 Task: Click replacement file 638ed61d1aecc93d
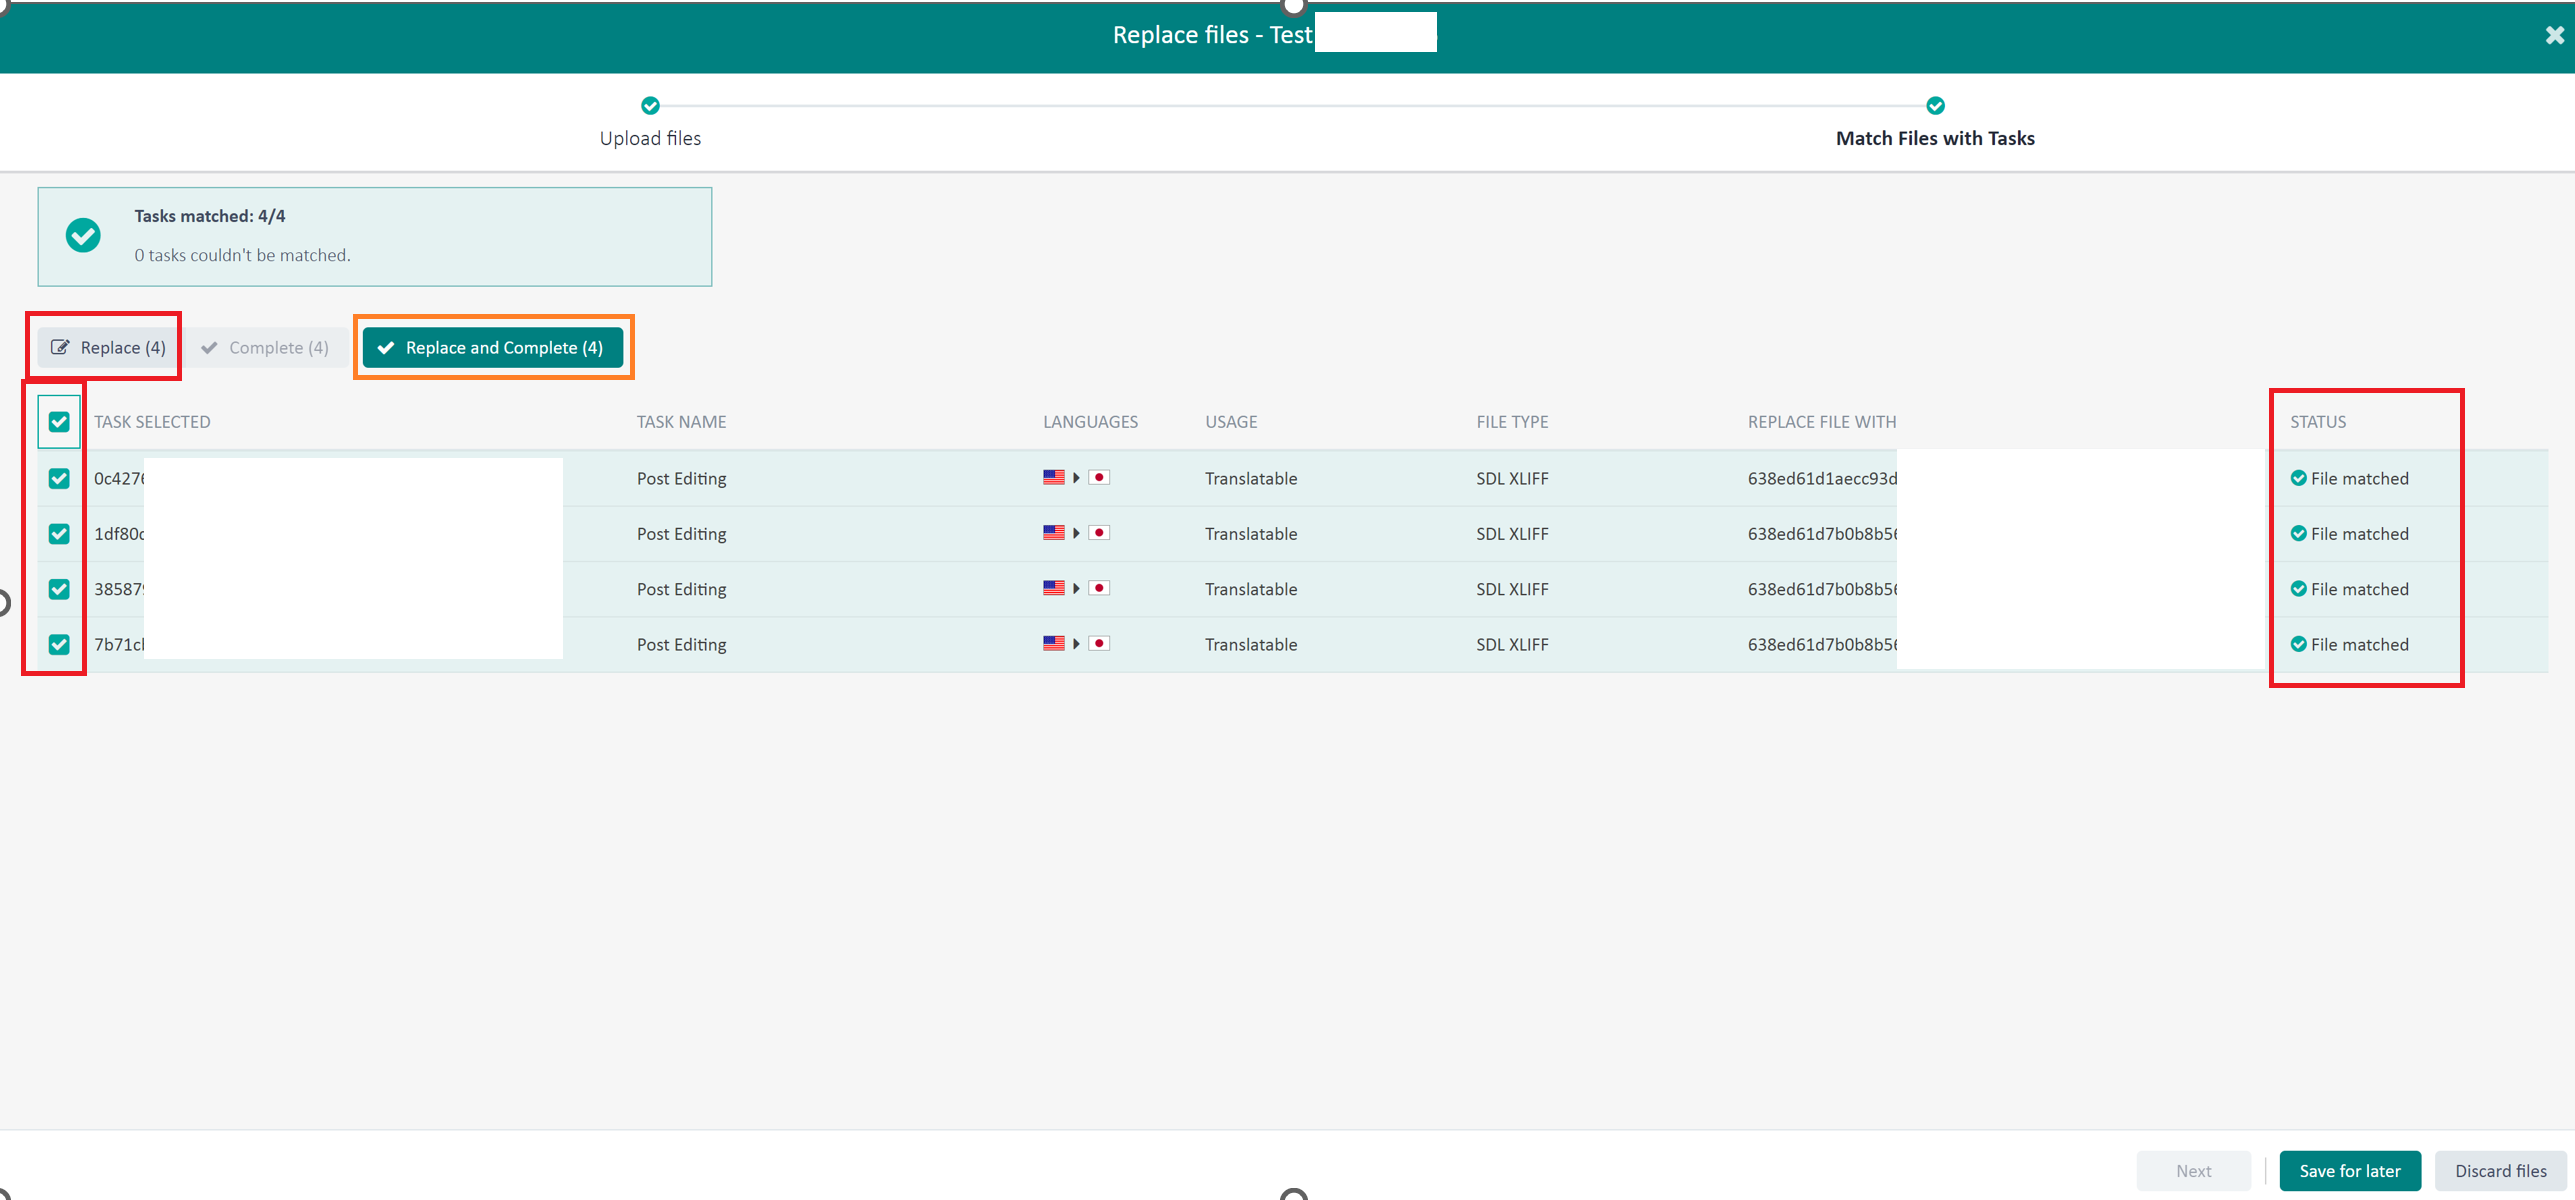1822,478
